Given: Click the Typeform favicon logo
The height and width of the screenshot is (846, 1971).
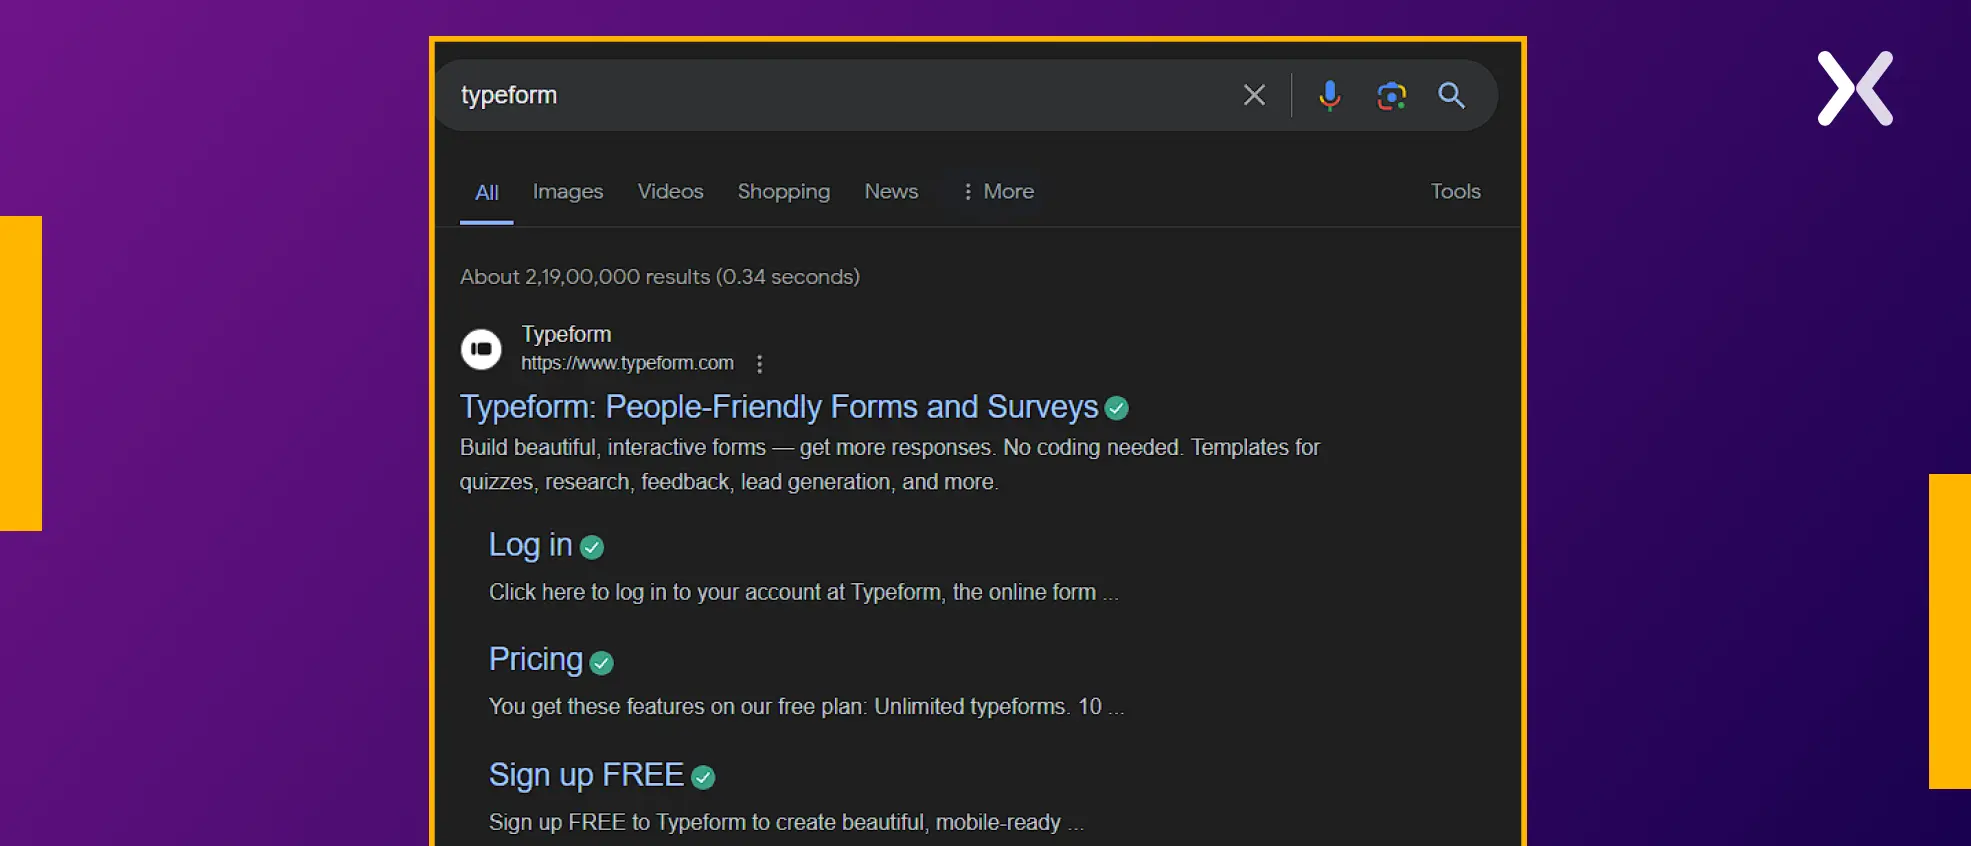Looking at the screenshot, I should coord(481,349).
